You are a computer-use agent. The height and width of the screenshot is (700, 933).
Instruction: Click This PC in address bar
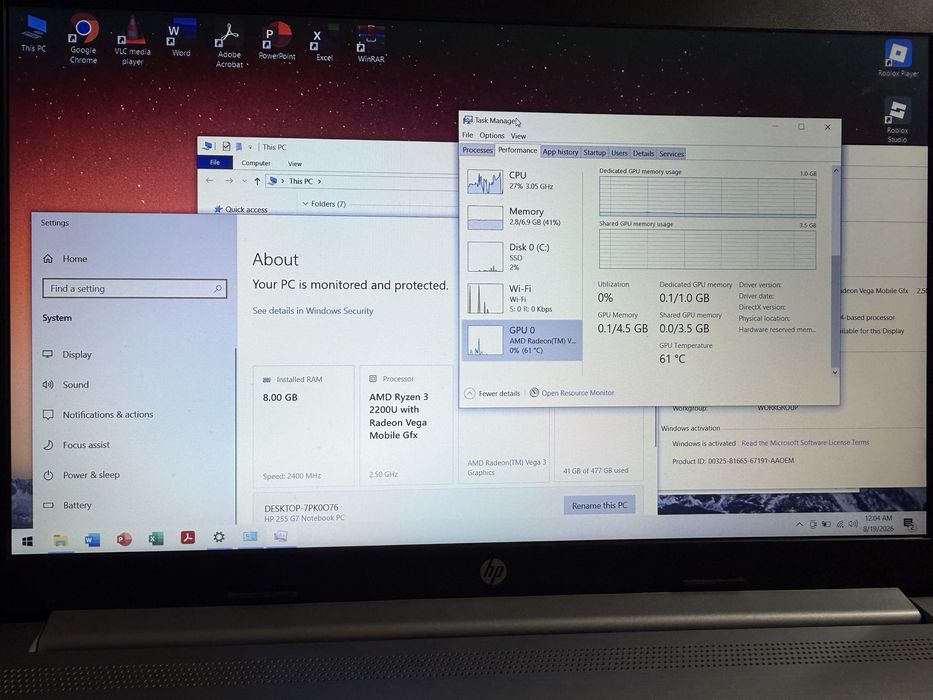(300, 181)
